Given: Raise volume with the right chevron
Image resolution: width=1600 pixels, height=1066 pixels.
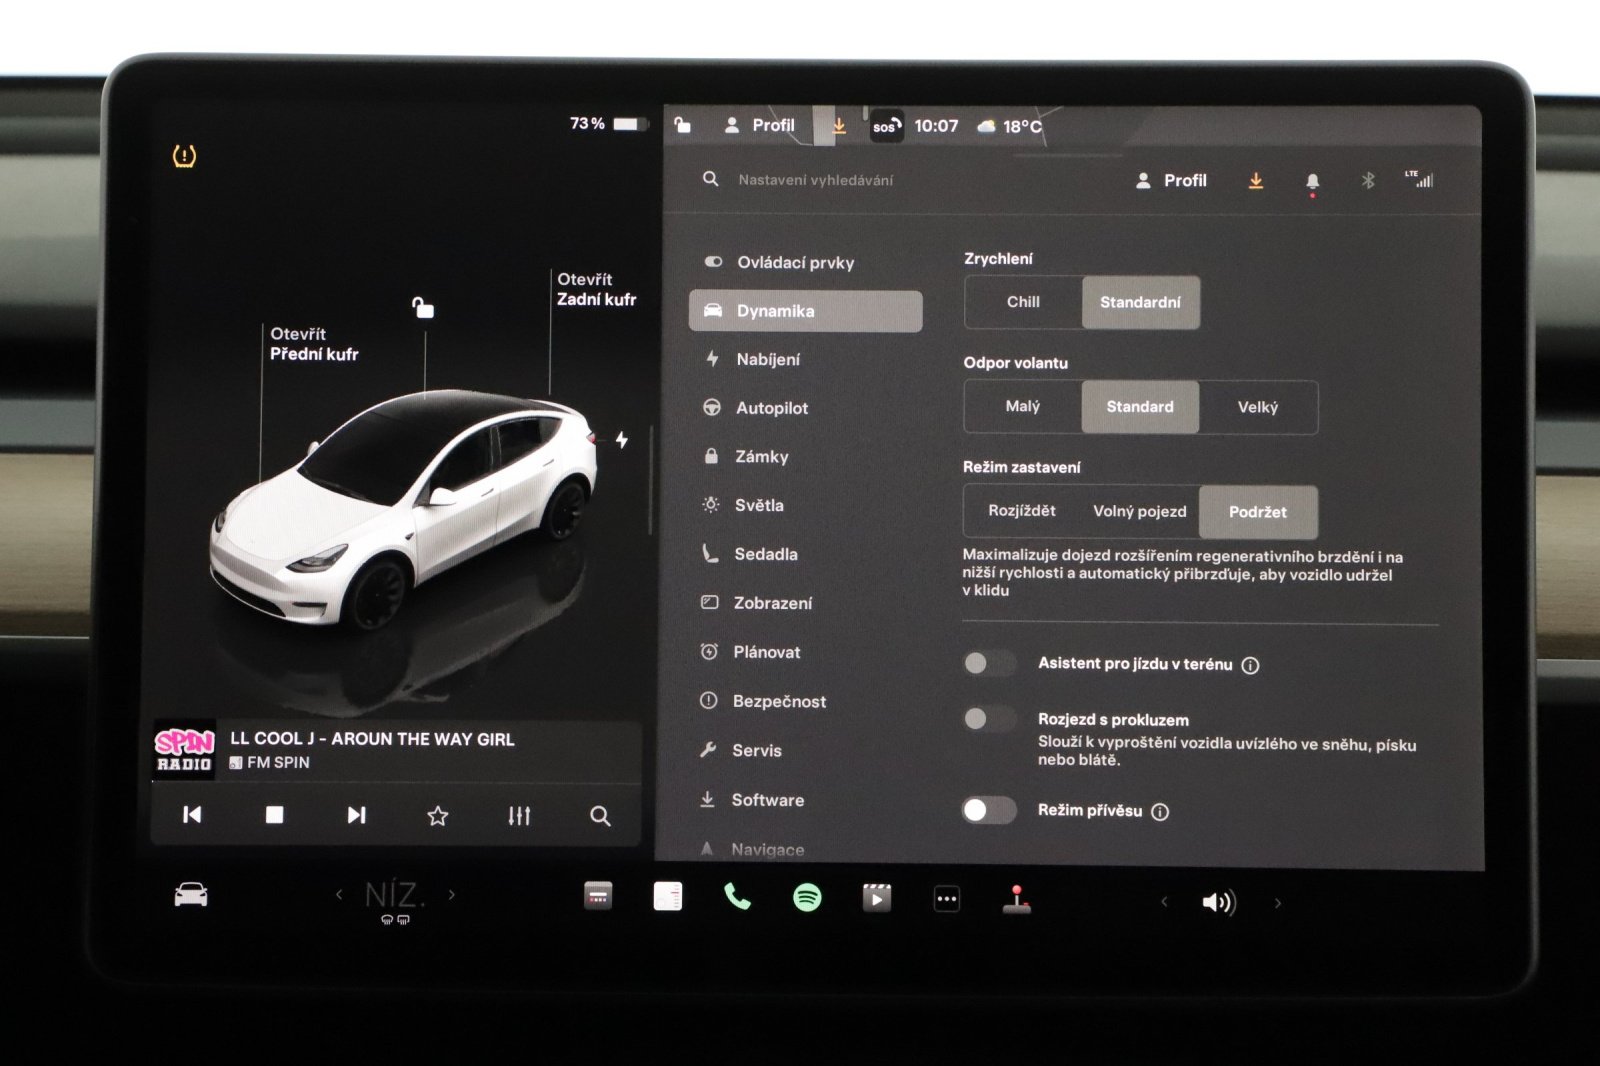Looking at the screenshot, I should pos(1278,903).
